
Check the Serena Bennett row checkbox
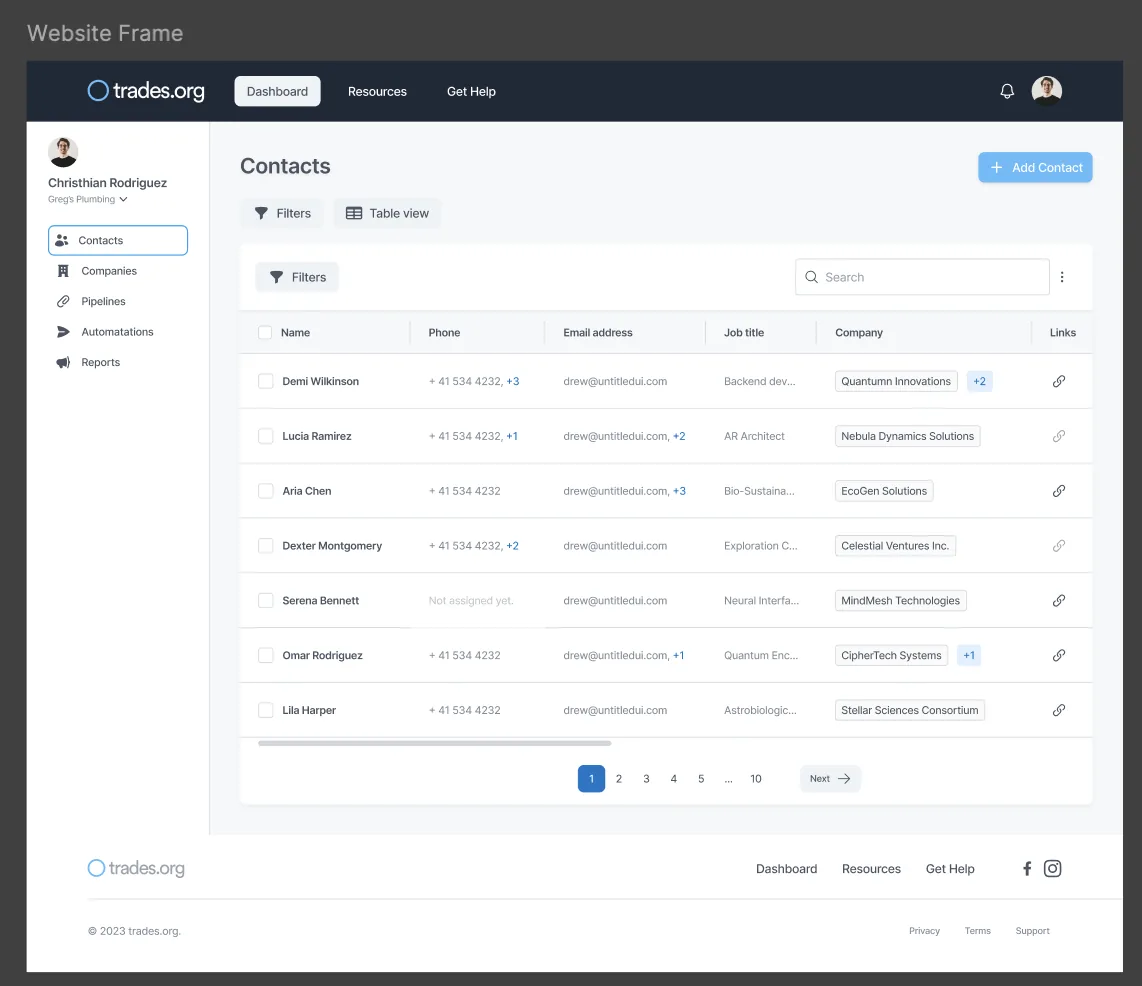(265, 600)
